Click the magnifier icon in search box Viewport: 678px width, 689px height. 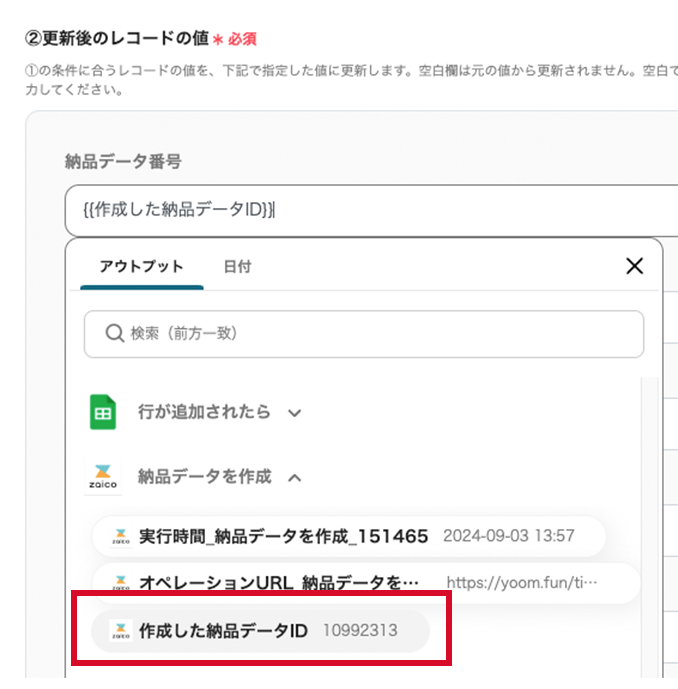114,333
